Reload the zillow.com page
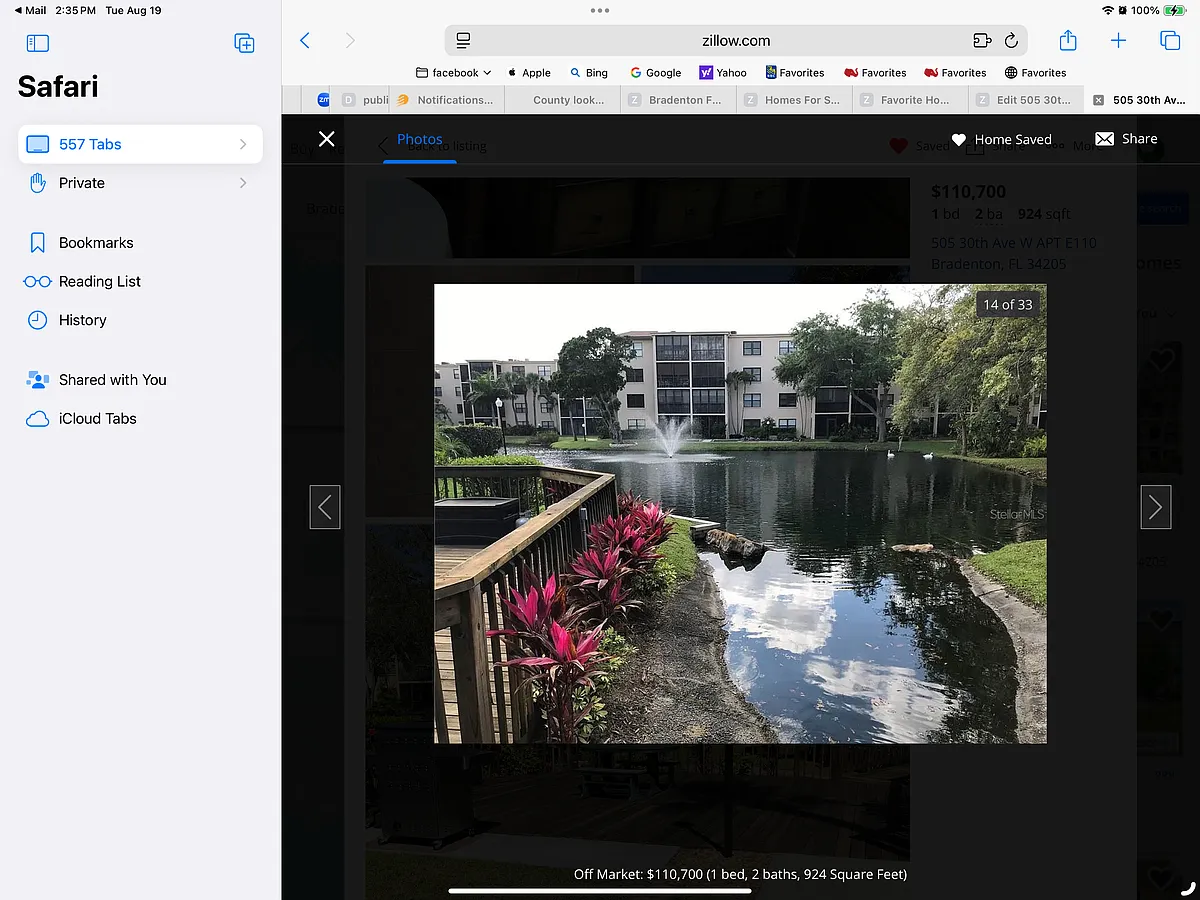Viewport: 1200px width, 900px height. pos(1011,41)
